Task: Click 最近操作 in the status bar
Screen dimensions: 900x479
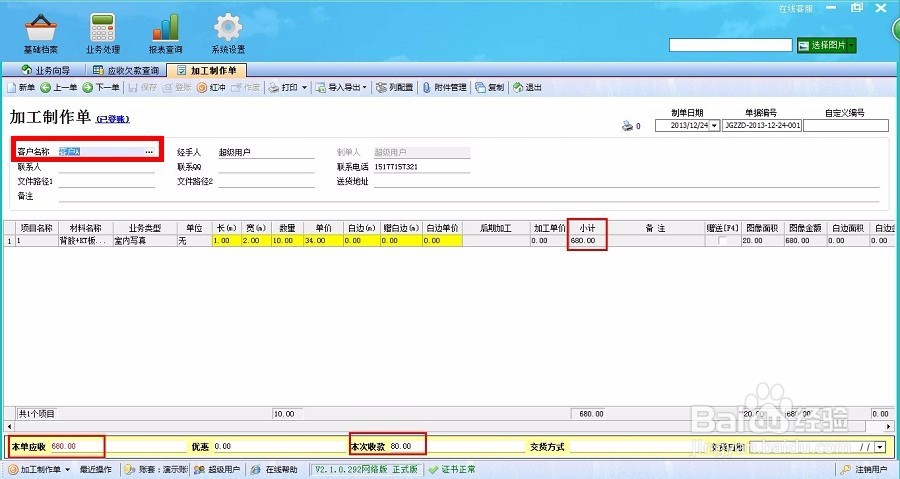Action: coord(96,469)
